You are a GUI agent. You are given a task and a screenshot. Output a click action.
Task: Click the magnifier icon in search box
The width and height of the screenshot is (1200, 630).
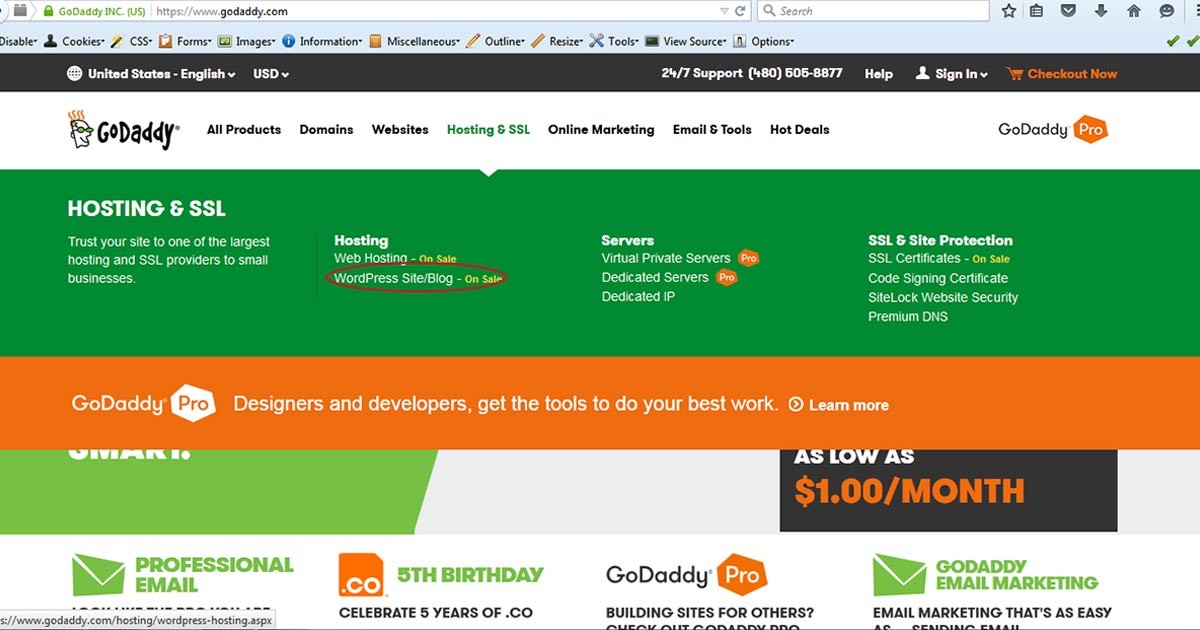[x=769, y=11]
